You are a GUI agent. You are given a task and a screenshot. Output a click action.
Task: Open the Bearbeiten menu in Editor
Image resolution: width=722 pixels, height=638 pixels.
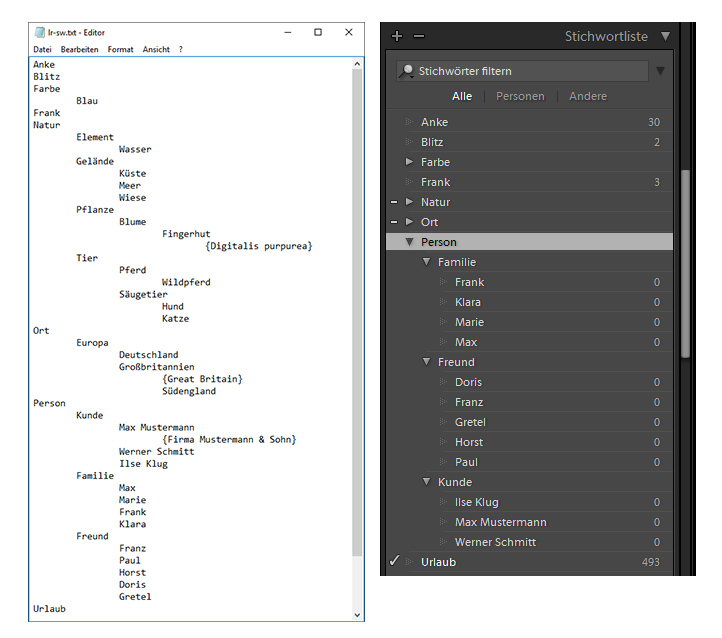[x=80, y=49]
